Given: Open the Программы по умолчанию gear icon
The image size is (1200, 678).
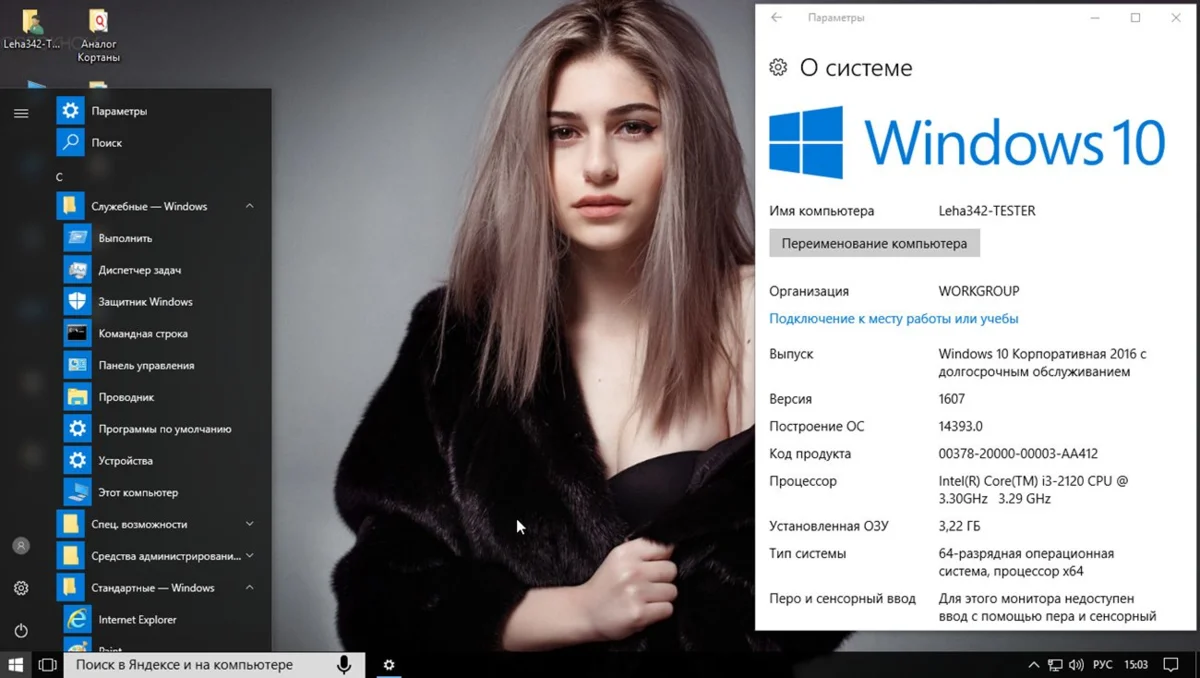Looking at the screenshot, I should pyautogui.click(x=78, y=429).
